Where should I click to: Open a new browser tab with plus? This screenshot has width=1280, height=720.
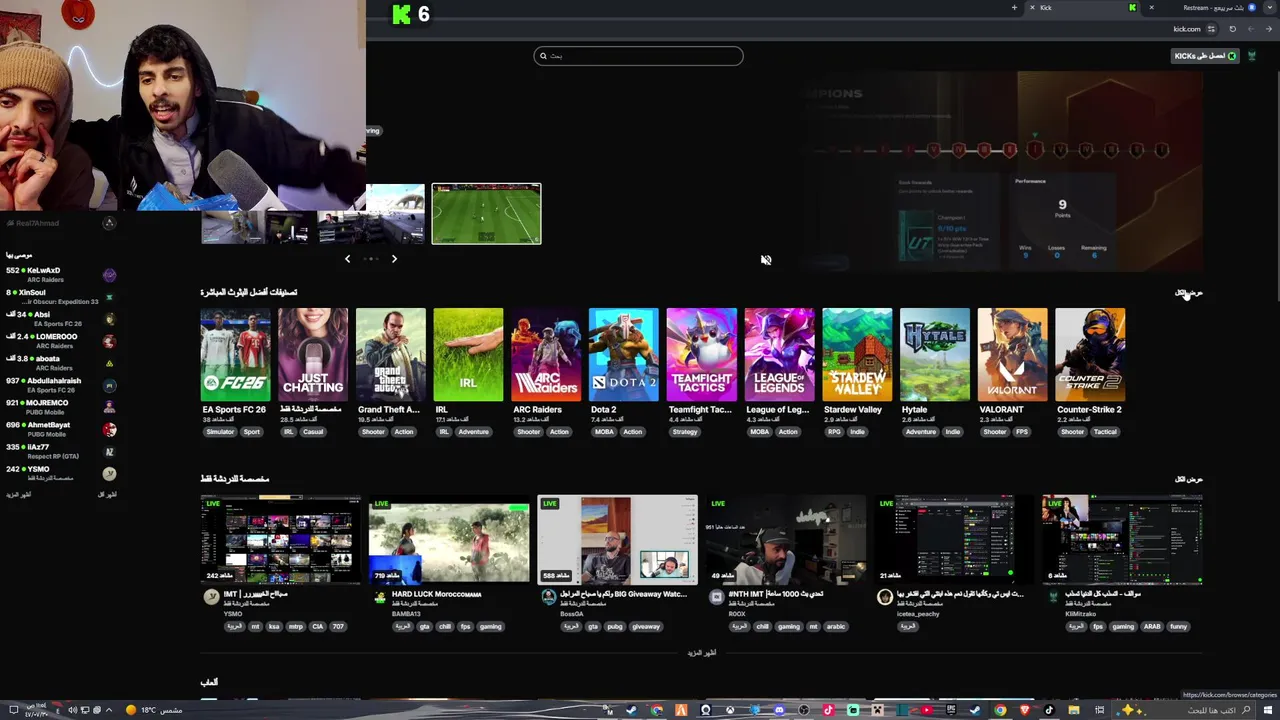[1014, 8]
